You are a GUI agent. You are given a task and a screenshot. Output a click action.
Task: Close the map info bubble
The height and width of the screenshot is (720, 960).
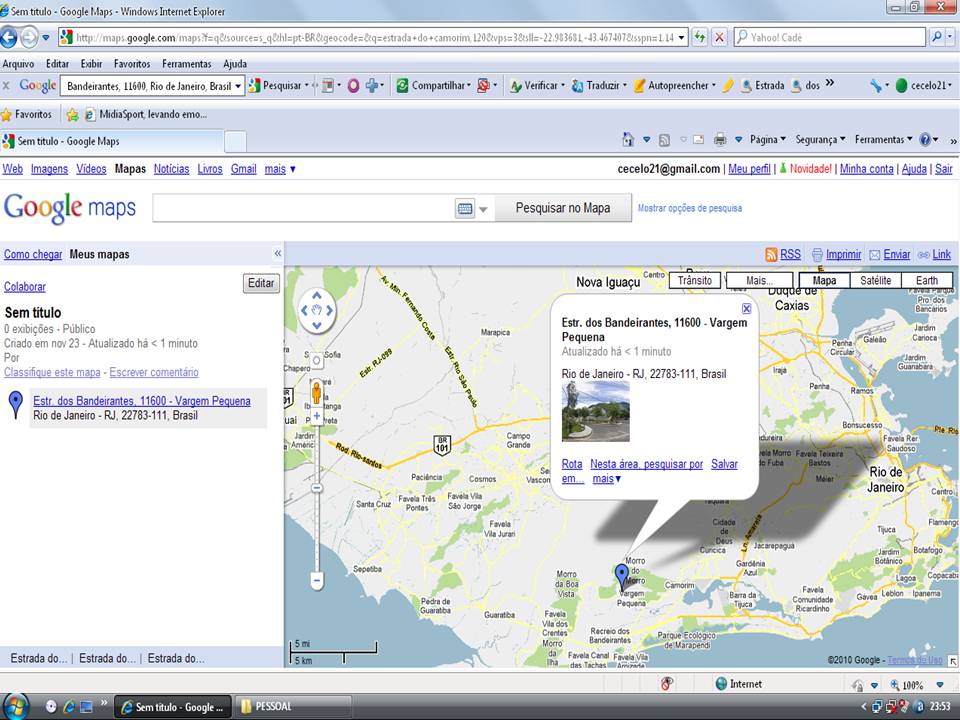(746, 308)
